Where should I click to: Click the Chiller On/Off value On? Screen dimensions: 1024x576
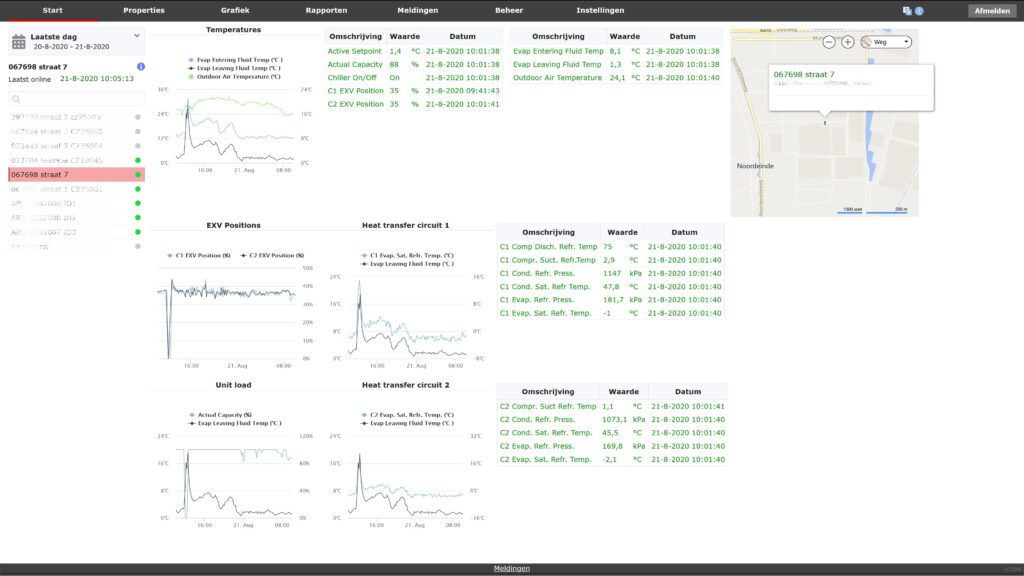394,78
